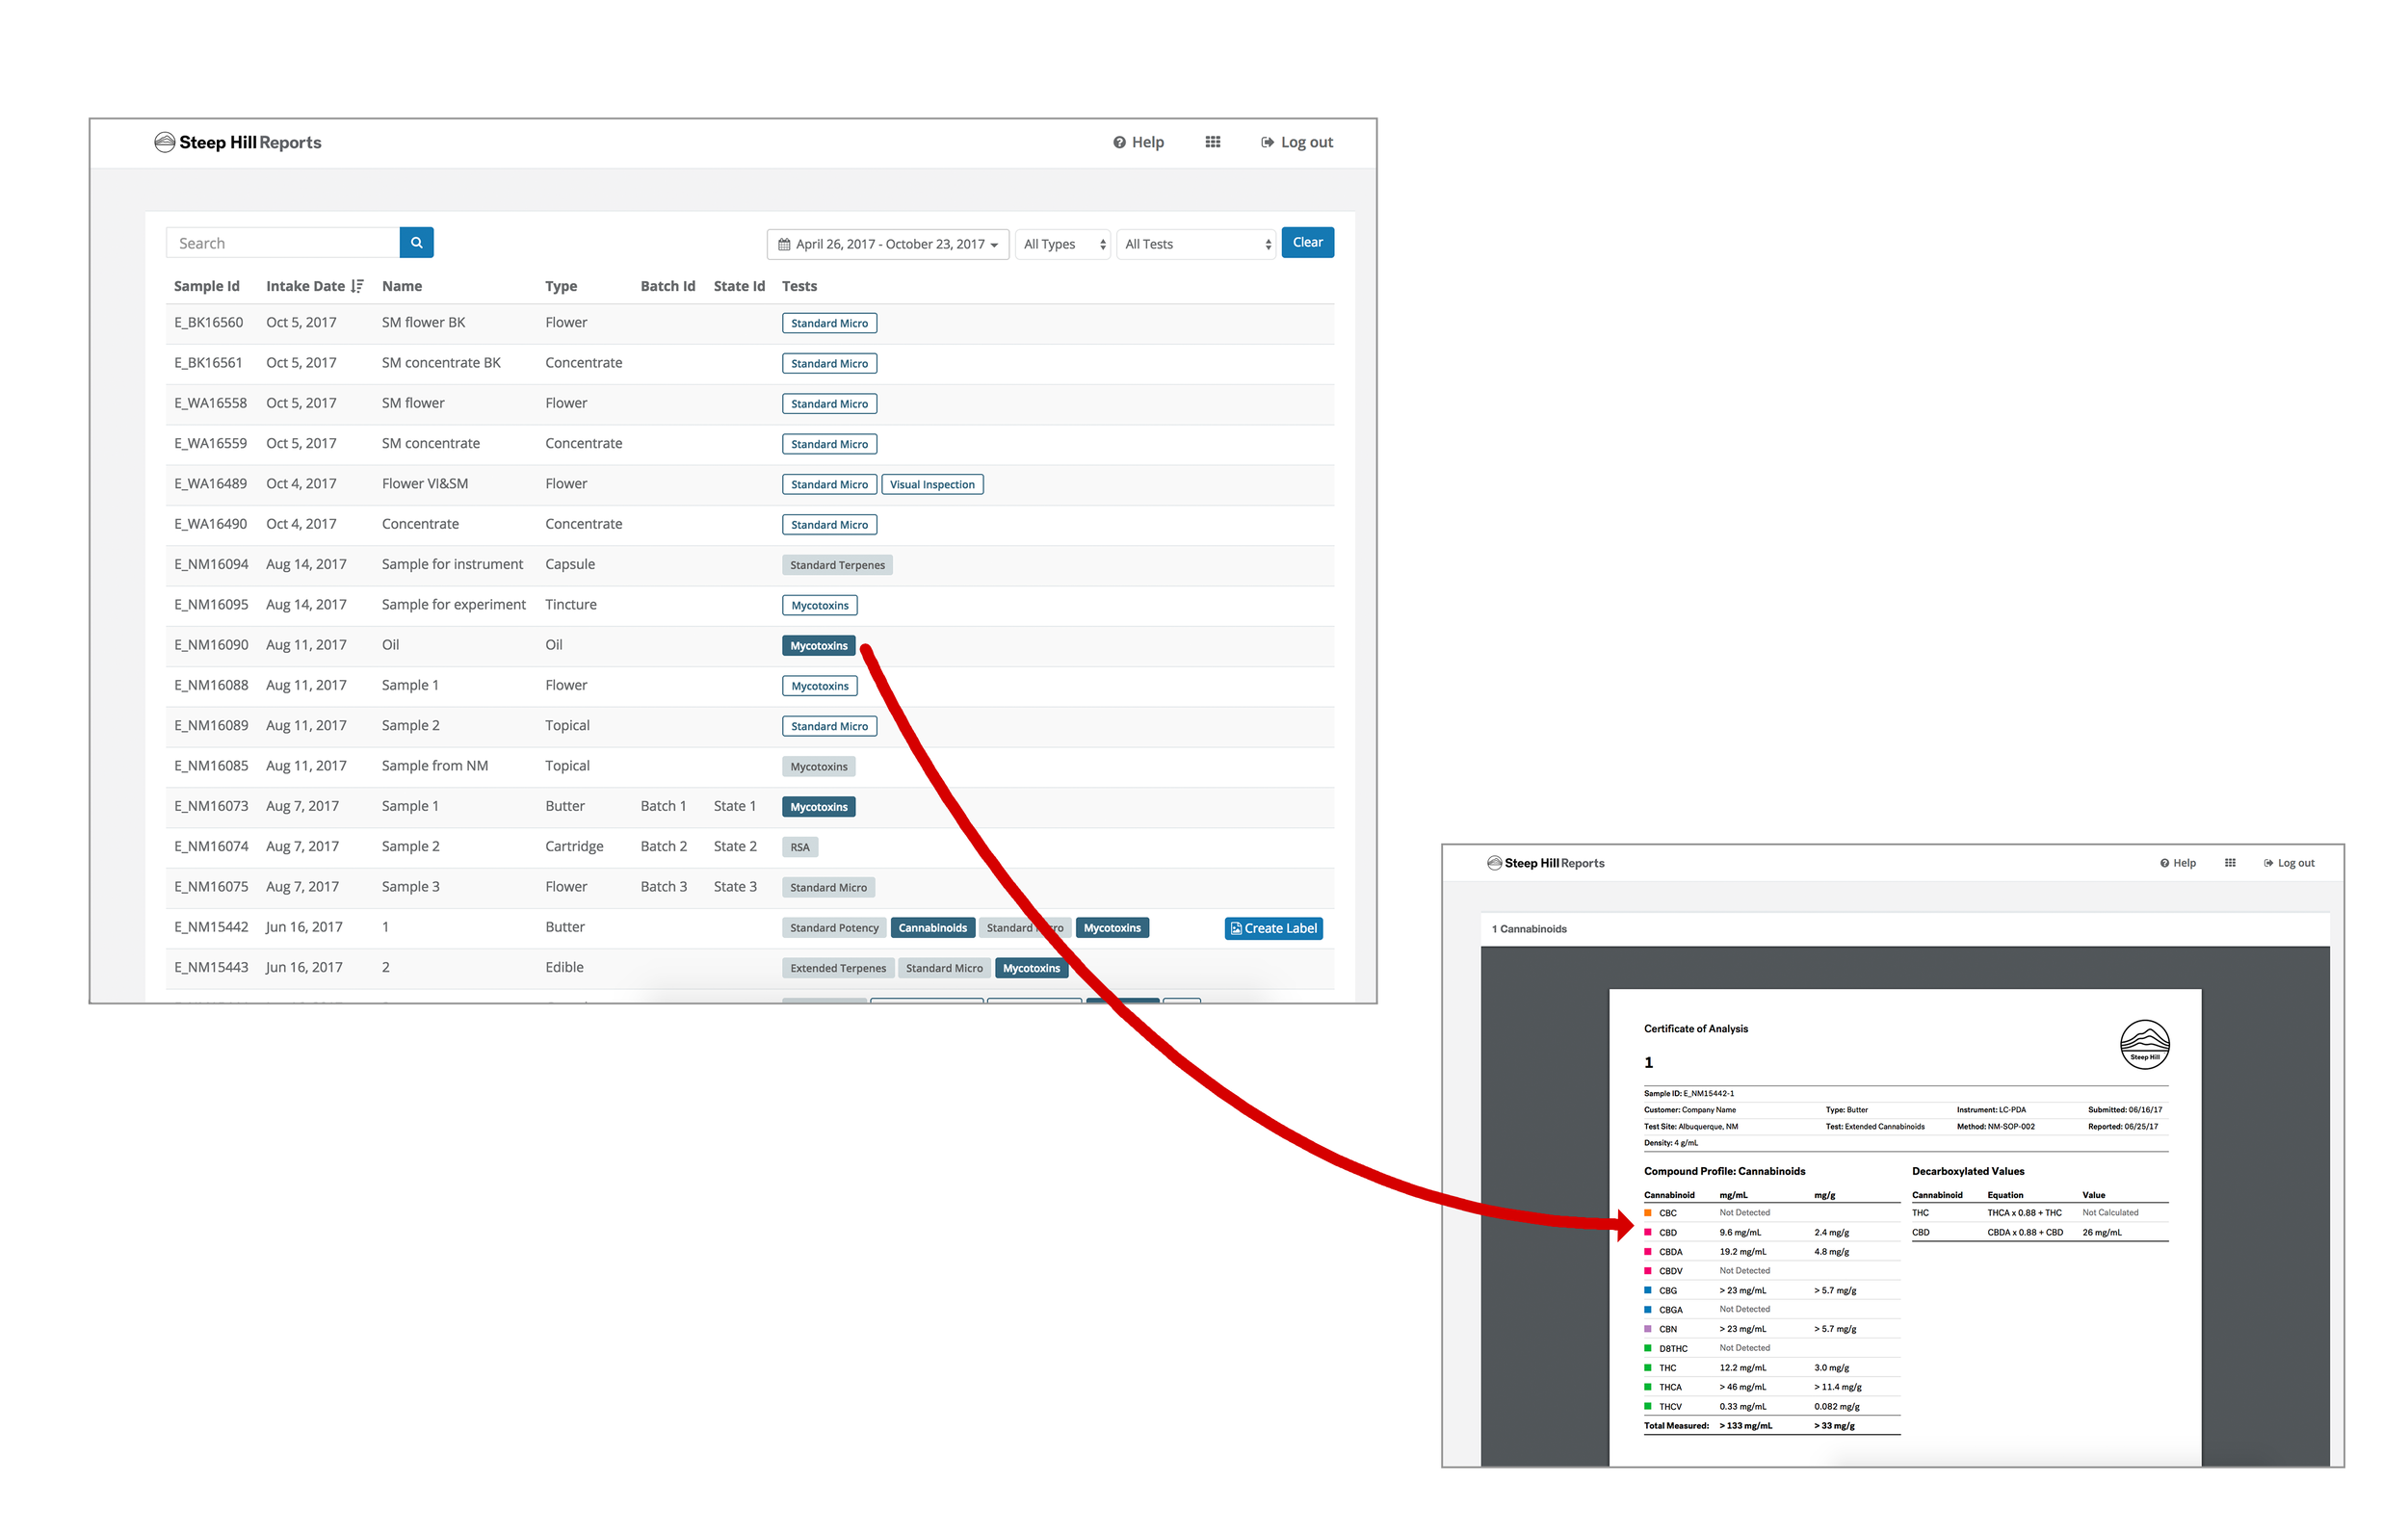Viewport: 2408px width, 1535px height.
Task: Click the 1 Cannabinoids report heading
Action: 1529,929
